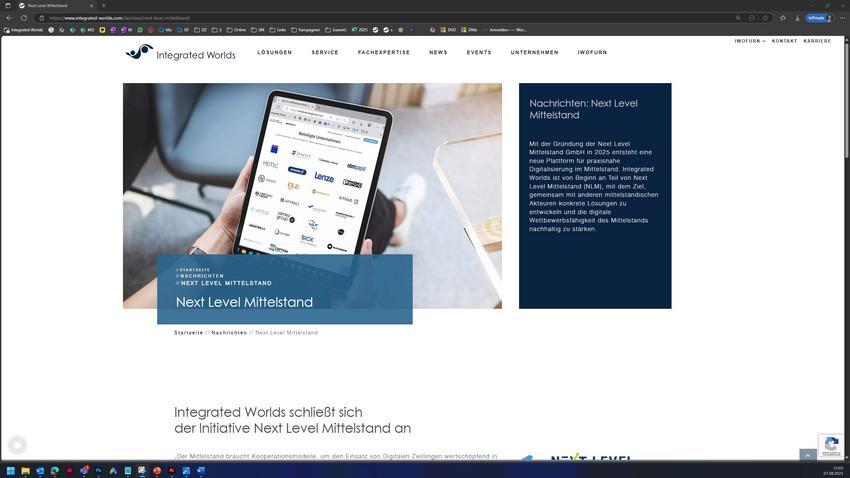Viewport: 850px width, 478px height.
Task: Open the SM bookmarks folder
Action: pos(258,30)
